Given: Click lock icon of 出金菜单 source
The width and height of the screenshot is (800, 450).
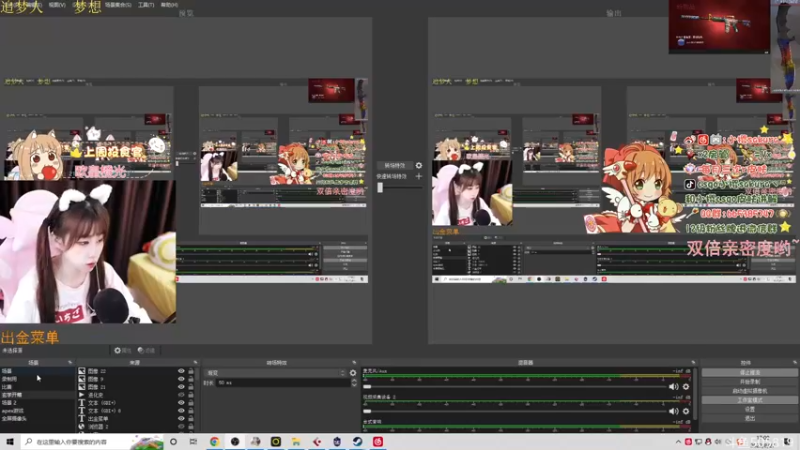Looking at the screenshot, I should (x=191, y=418).
